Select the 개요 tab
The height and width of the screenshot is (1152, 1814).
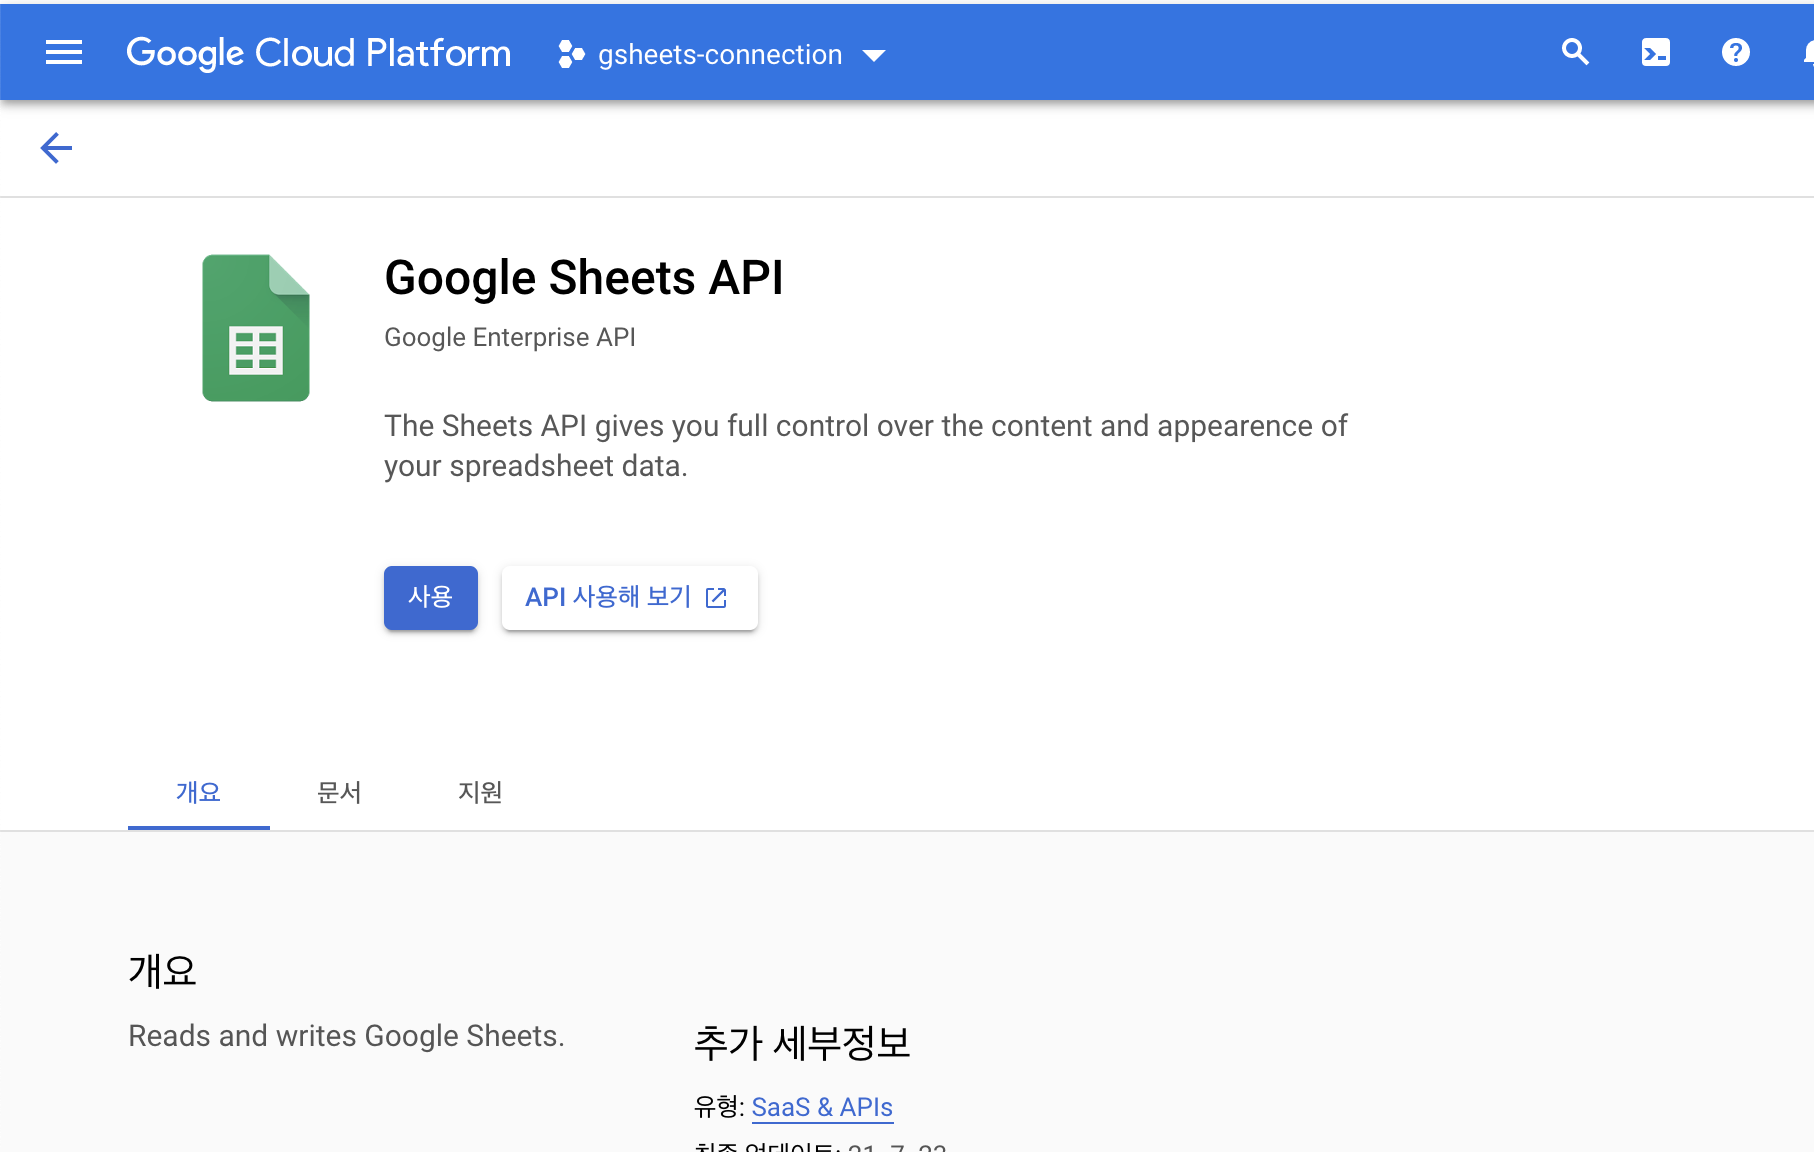coord(197,792)
